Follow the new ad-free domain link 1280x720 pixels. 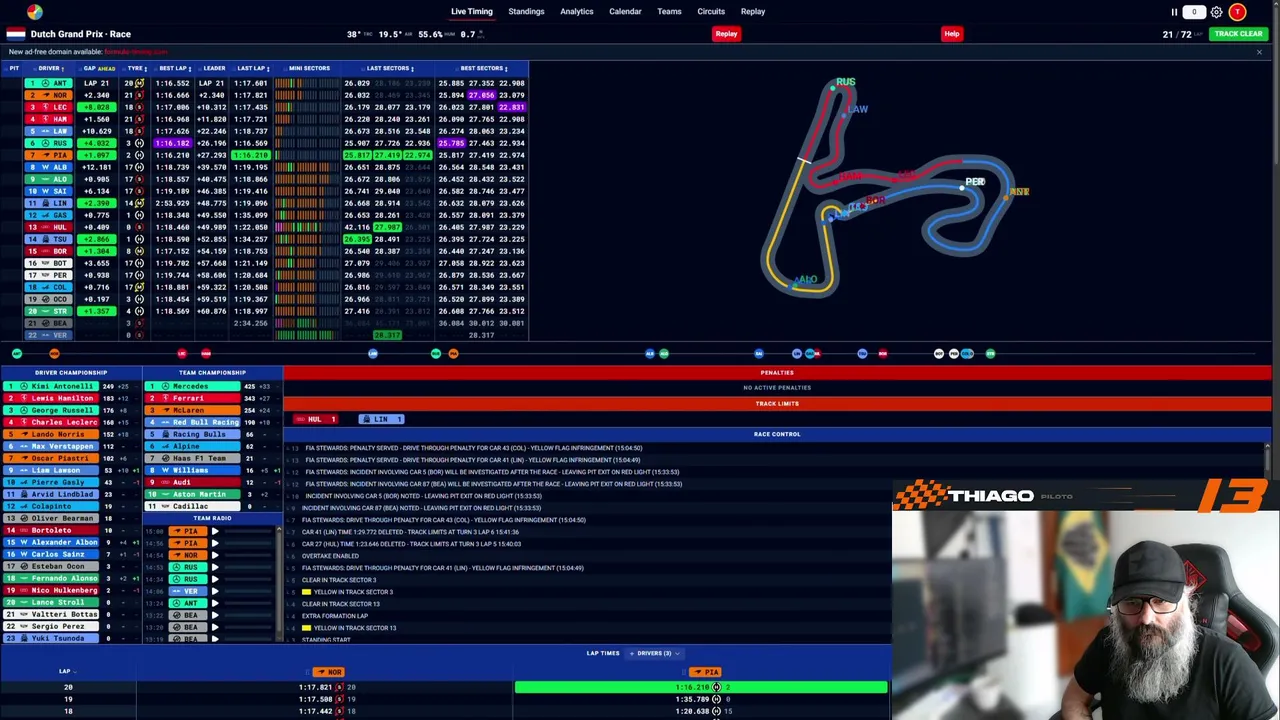(x=135, y=52)
